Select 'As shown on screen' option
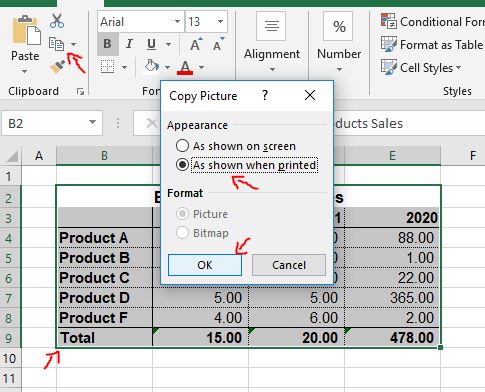Viewport: 485px width, 392px height. (x=236, y=146)
